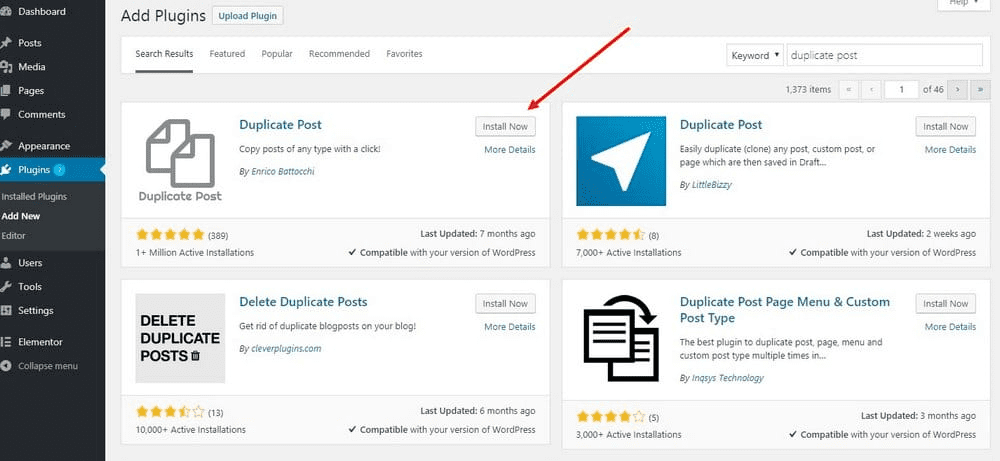This screenshot has width=1000, height=461.
Task: Click the Upload Plugin button
Action: (x=247, y=15)
